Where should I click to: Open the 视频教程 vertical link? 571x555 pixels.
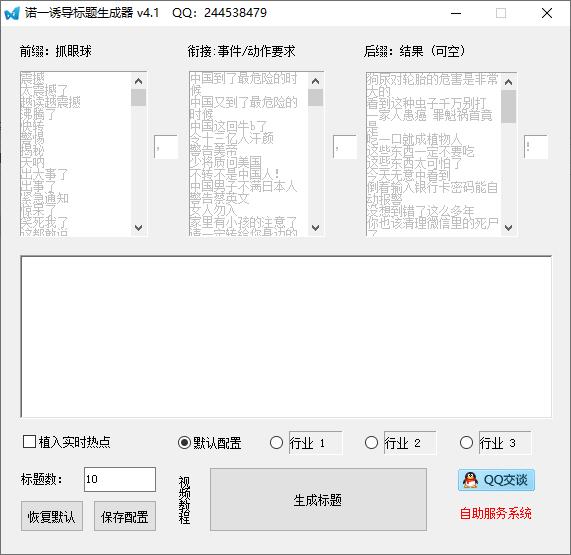184,500
